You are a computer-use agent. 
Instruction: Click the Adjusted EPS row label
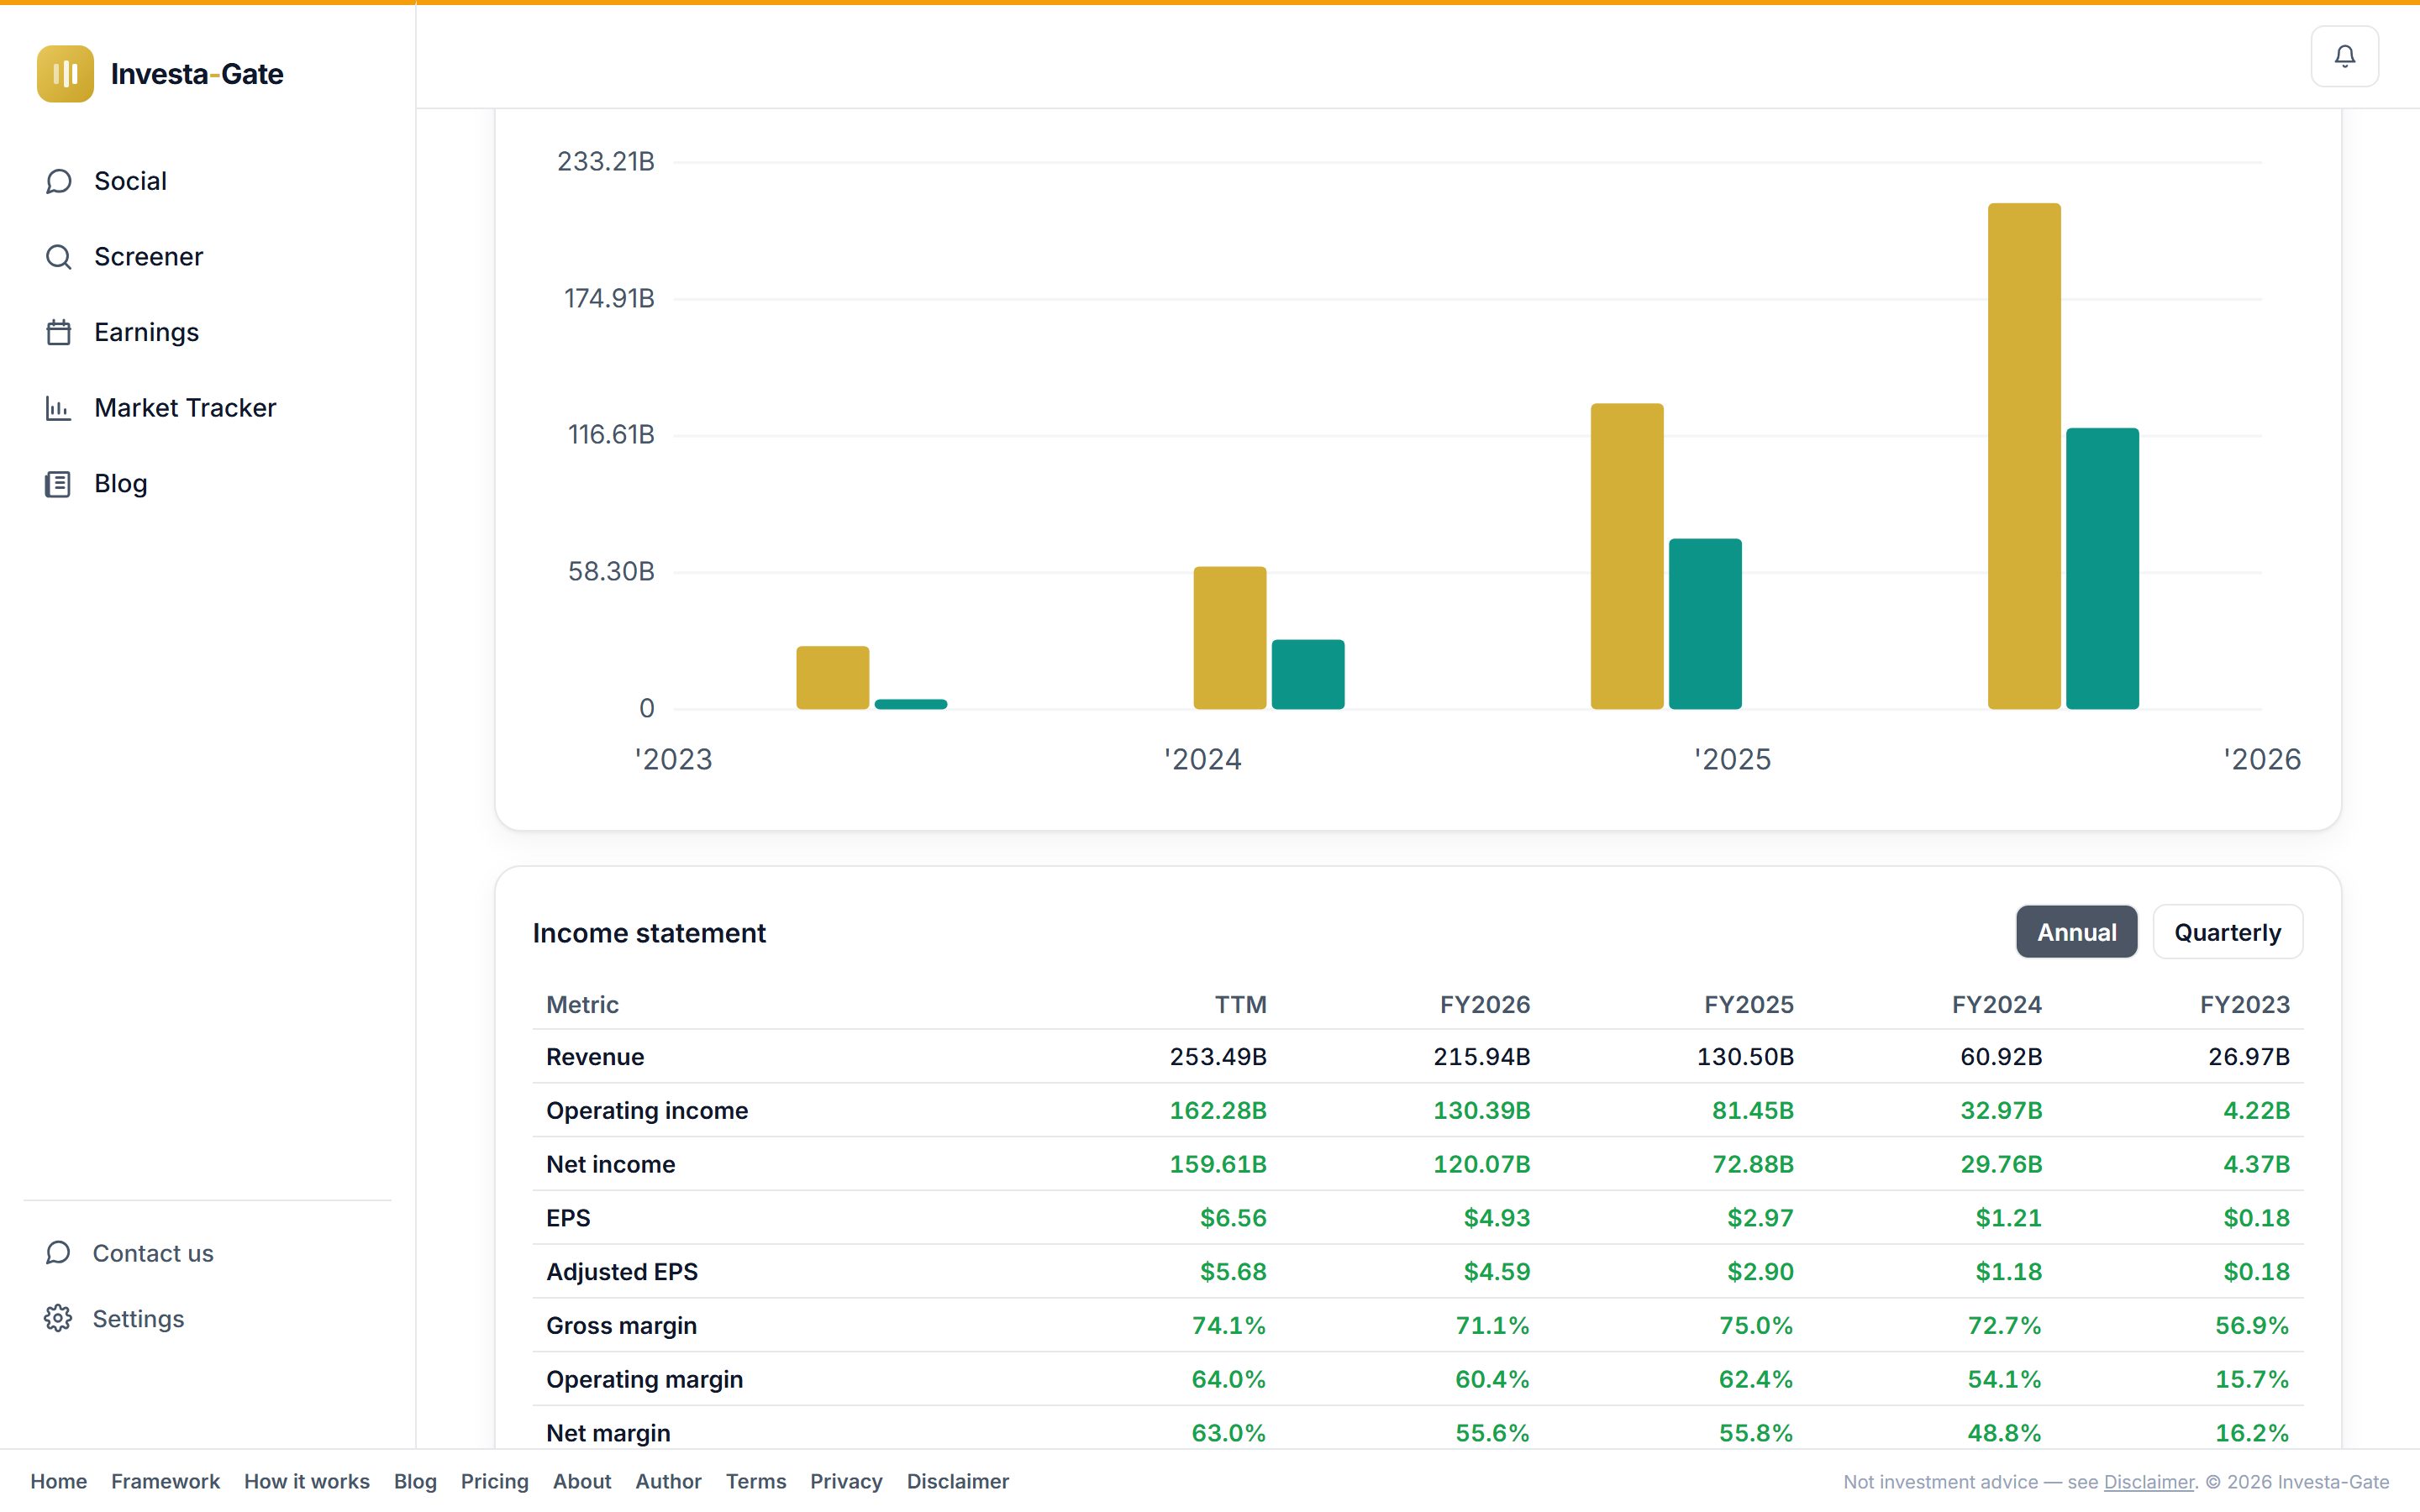[x=622, y=1272]
